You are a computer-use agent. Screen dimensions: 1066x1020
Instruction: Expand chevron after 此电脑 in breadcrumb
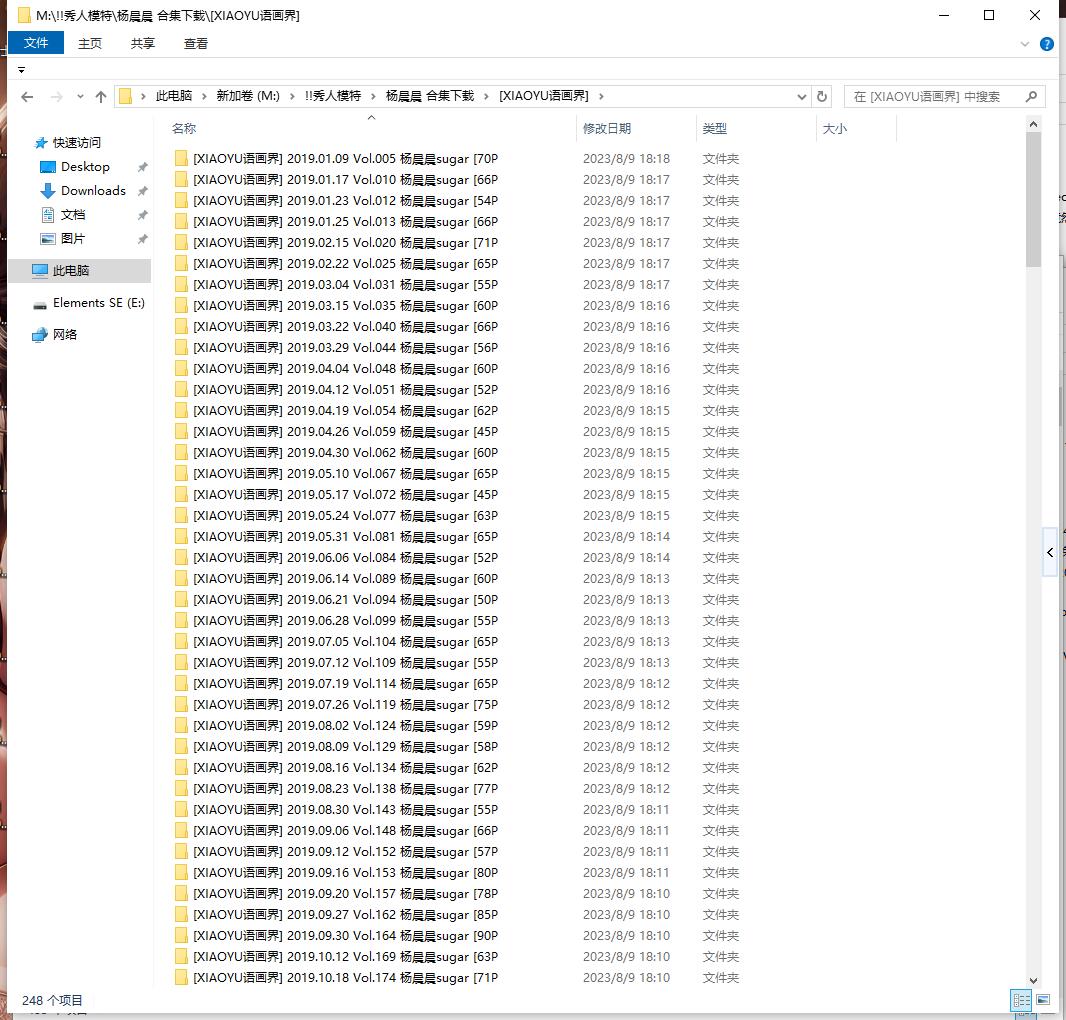204,97
